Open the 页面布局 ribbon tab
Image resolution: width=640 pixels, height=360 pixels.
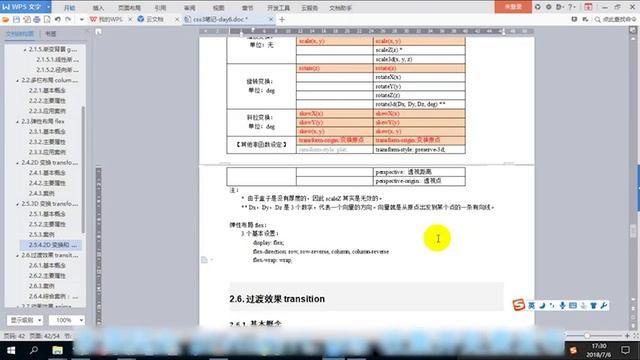point(129,8)
